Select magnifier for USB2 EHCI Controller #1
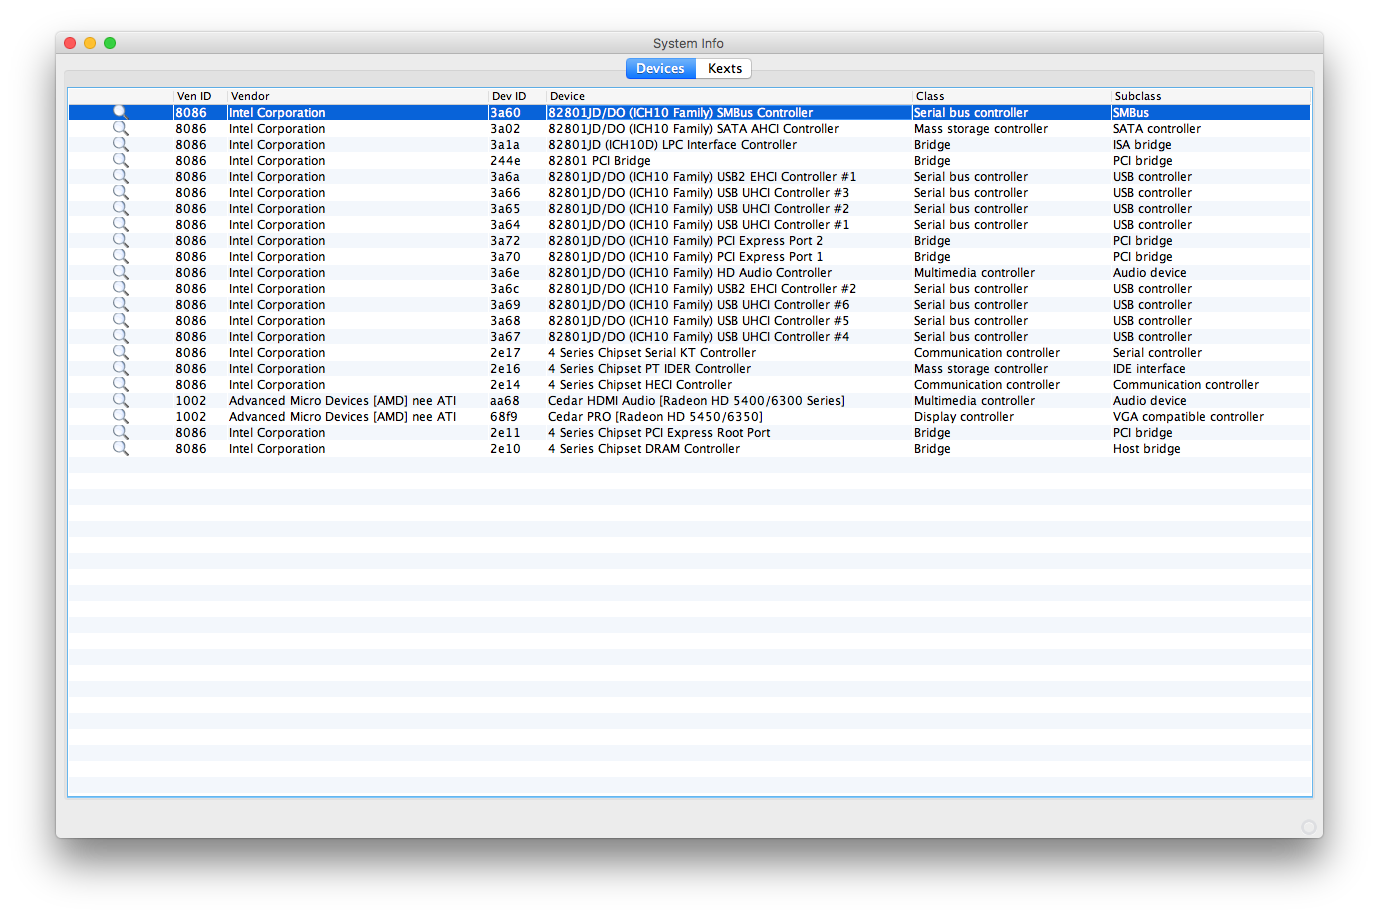This screenshot has height=918, width=1379. [x=121, y=177]
